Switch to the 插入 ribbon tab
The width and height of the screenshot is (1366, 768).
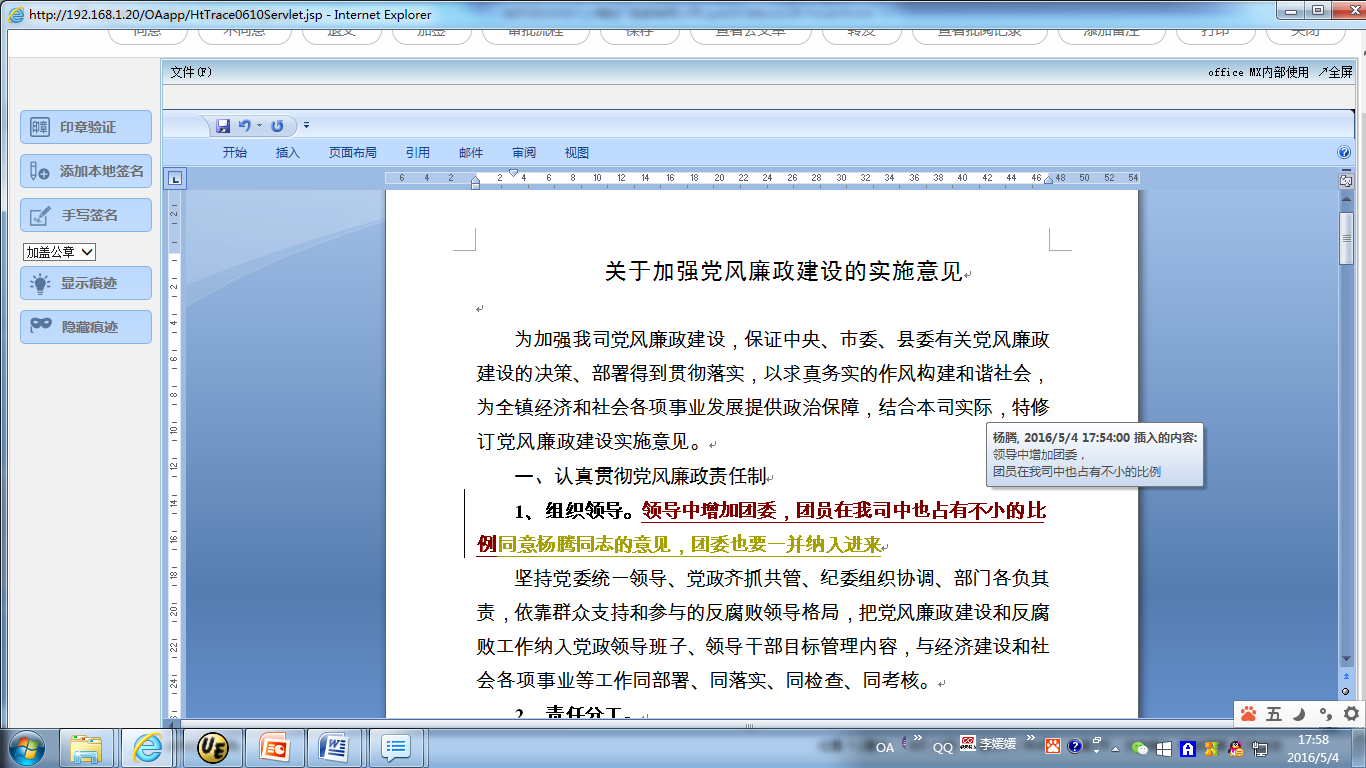[x=288, y=152]
